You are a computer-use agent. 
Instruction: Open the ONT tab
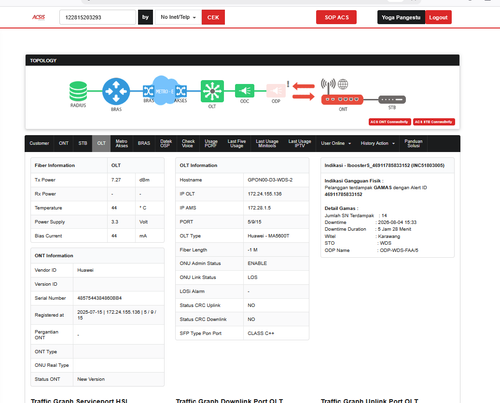[x=64, y=143]
